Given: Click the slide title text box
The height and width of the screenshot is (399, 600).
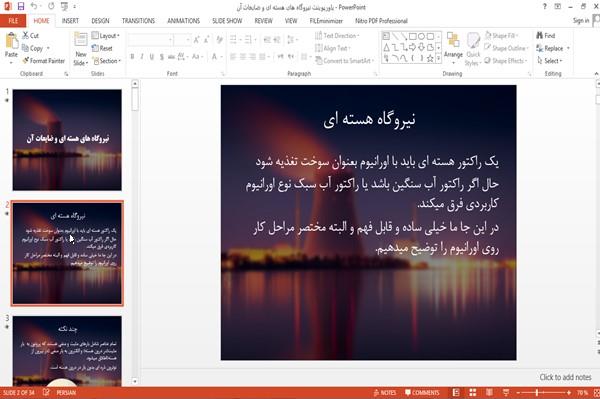Looking at the screenshot, I should click(369, 119).
